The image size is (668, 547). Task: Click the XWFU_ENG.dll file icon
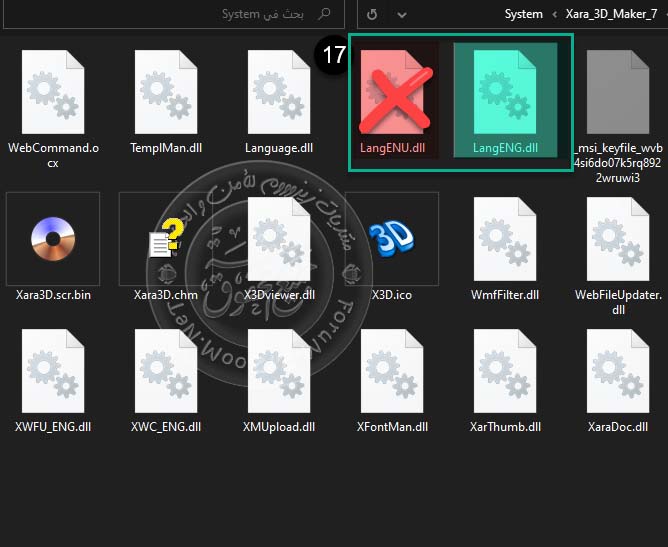[53, 371]
